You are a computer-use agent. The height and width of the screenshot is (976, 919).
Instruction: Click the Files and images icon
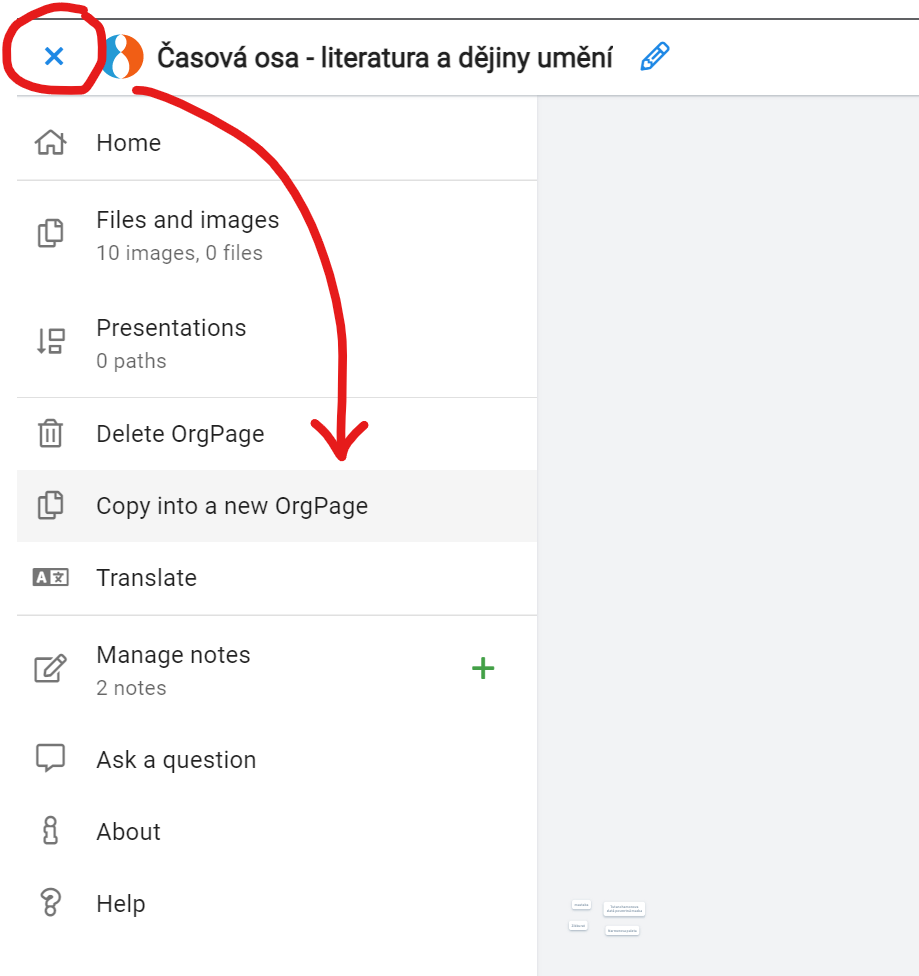tap(50, 234)
